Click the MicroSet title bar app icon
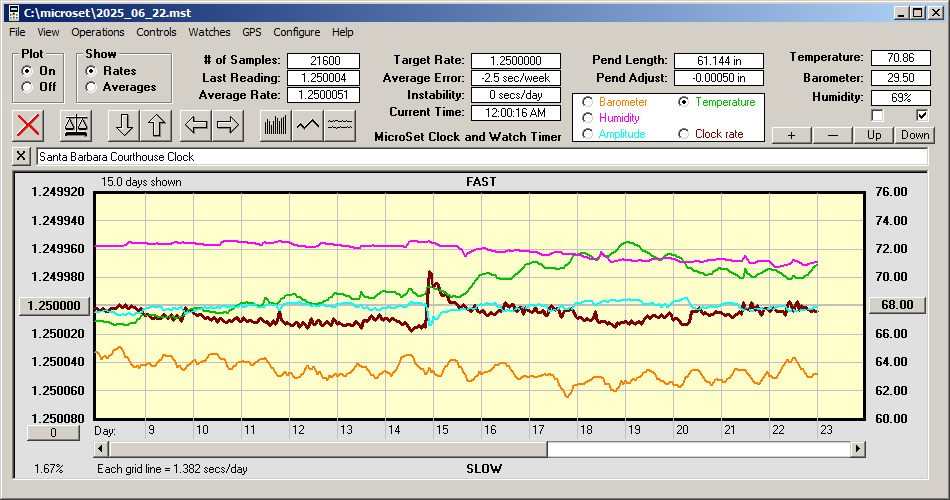950x500 pixels. pos(13,13)
